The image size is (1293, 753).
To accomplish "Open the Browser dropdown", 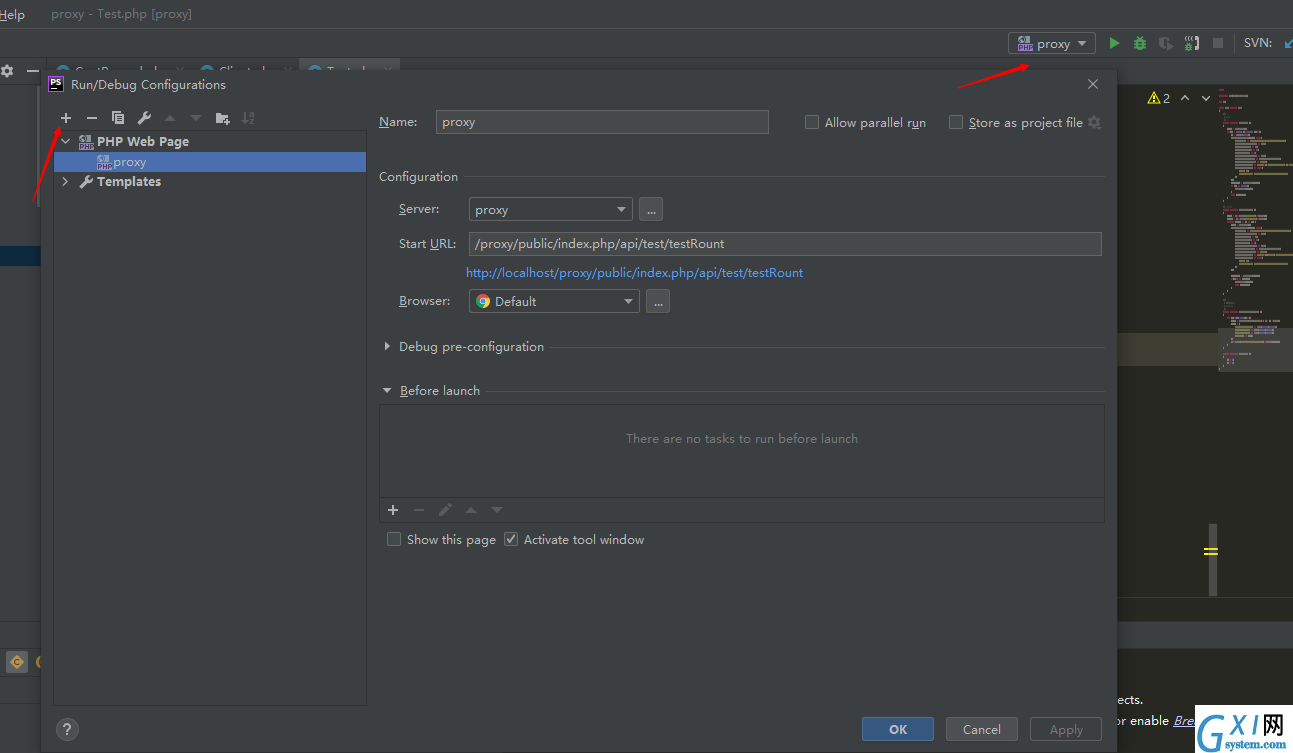I will pyautogui.click(x=554, y=301).
